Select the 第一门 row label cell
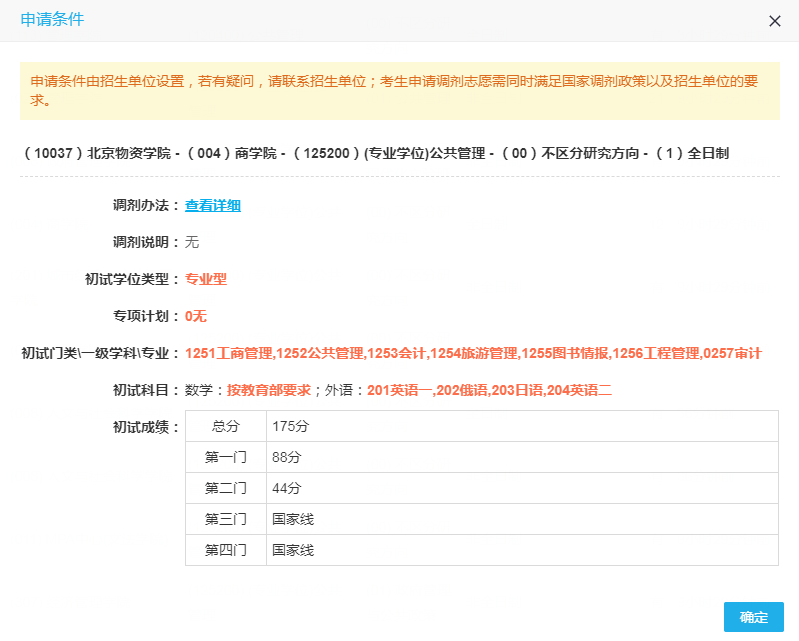This screenshot has height=641, width=799. tap(226, 458)
